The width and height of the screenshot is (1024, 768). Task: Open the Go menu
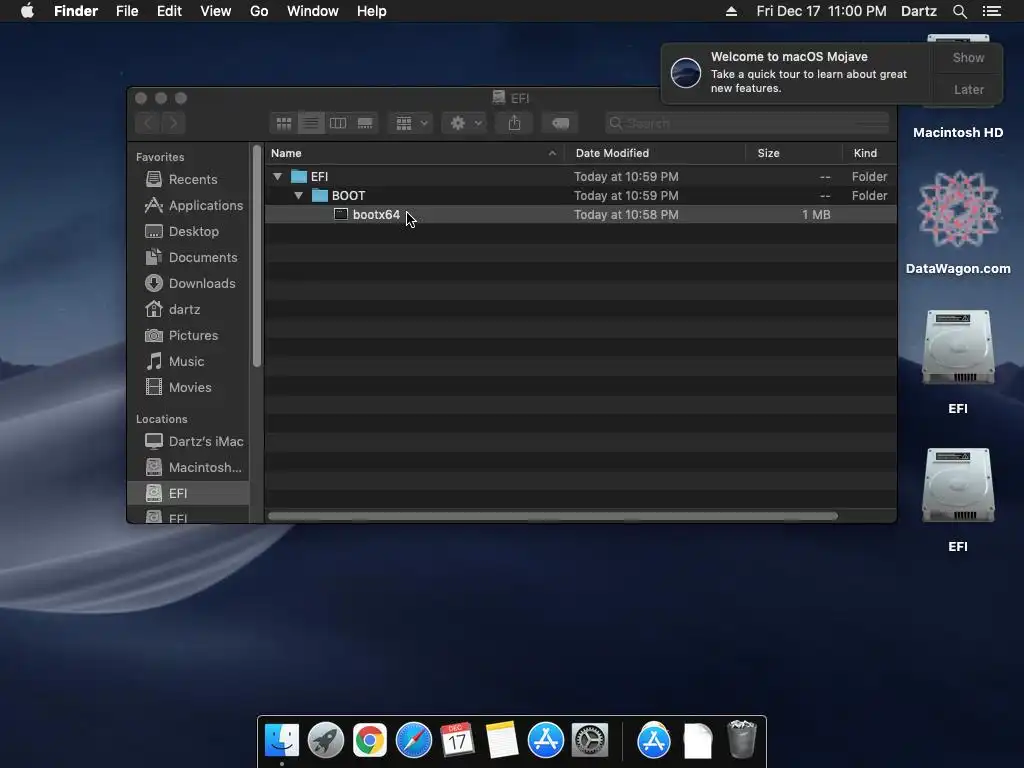tap(259, 11)
